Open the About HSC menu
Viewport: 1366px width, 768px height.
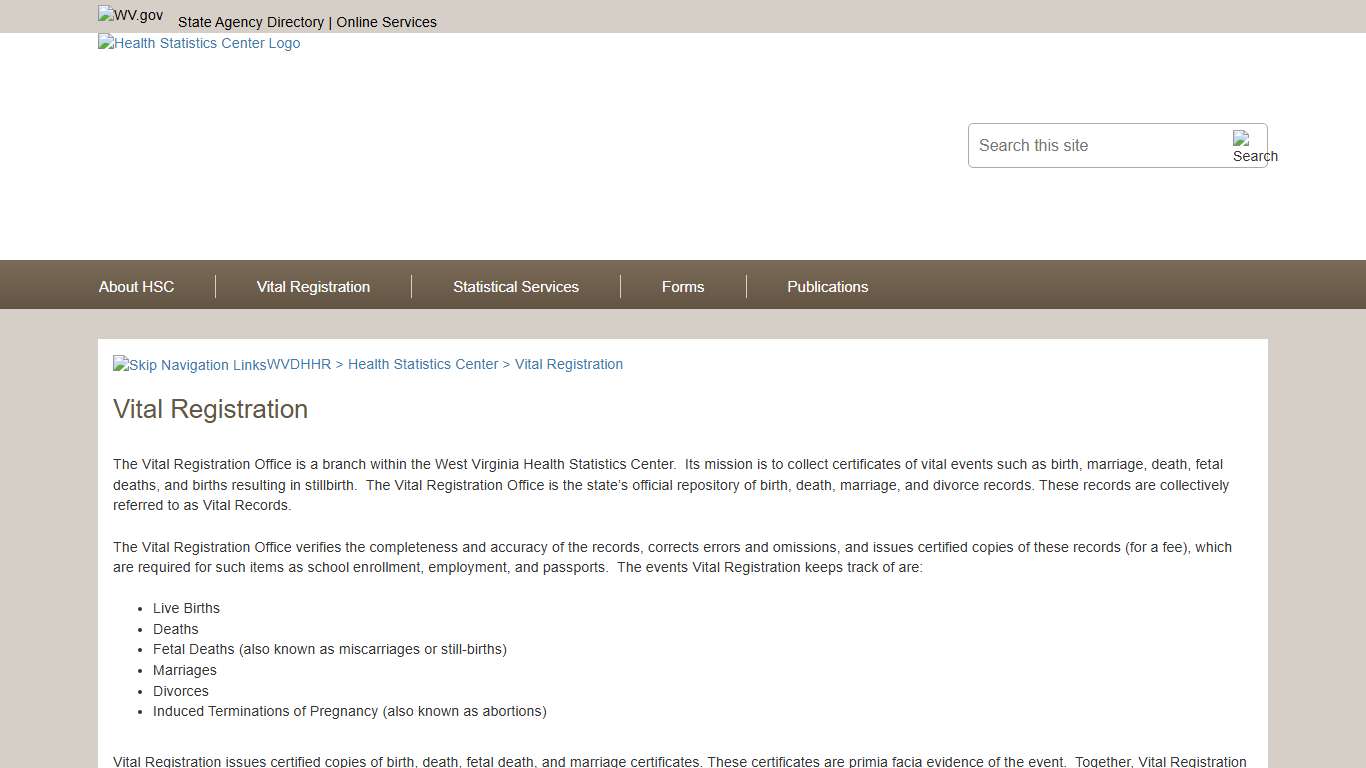click(x=136, y=287)
